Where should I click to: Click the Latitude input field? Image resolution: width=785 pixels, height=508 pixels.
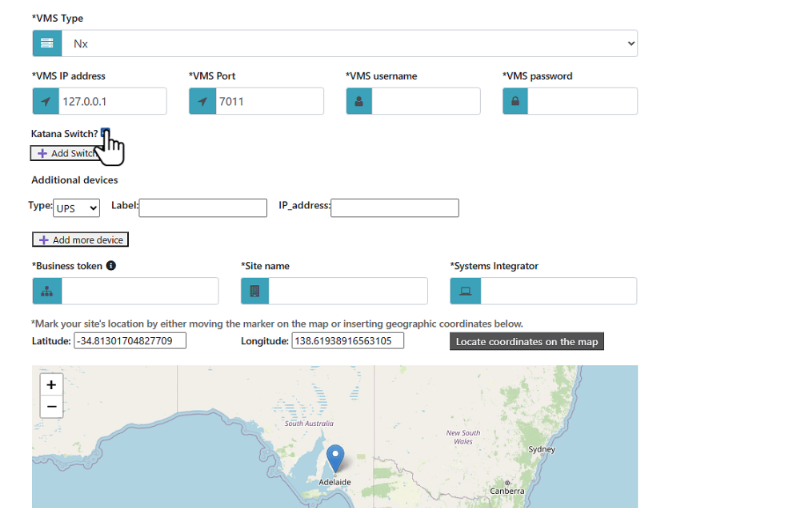click(130, 341)
